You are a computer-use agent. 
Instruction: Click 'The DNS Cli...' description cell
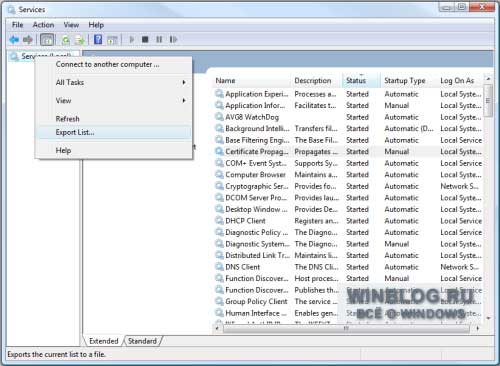coord(316,267)
